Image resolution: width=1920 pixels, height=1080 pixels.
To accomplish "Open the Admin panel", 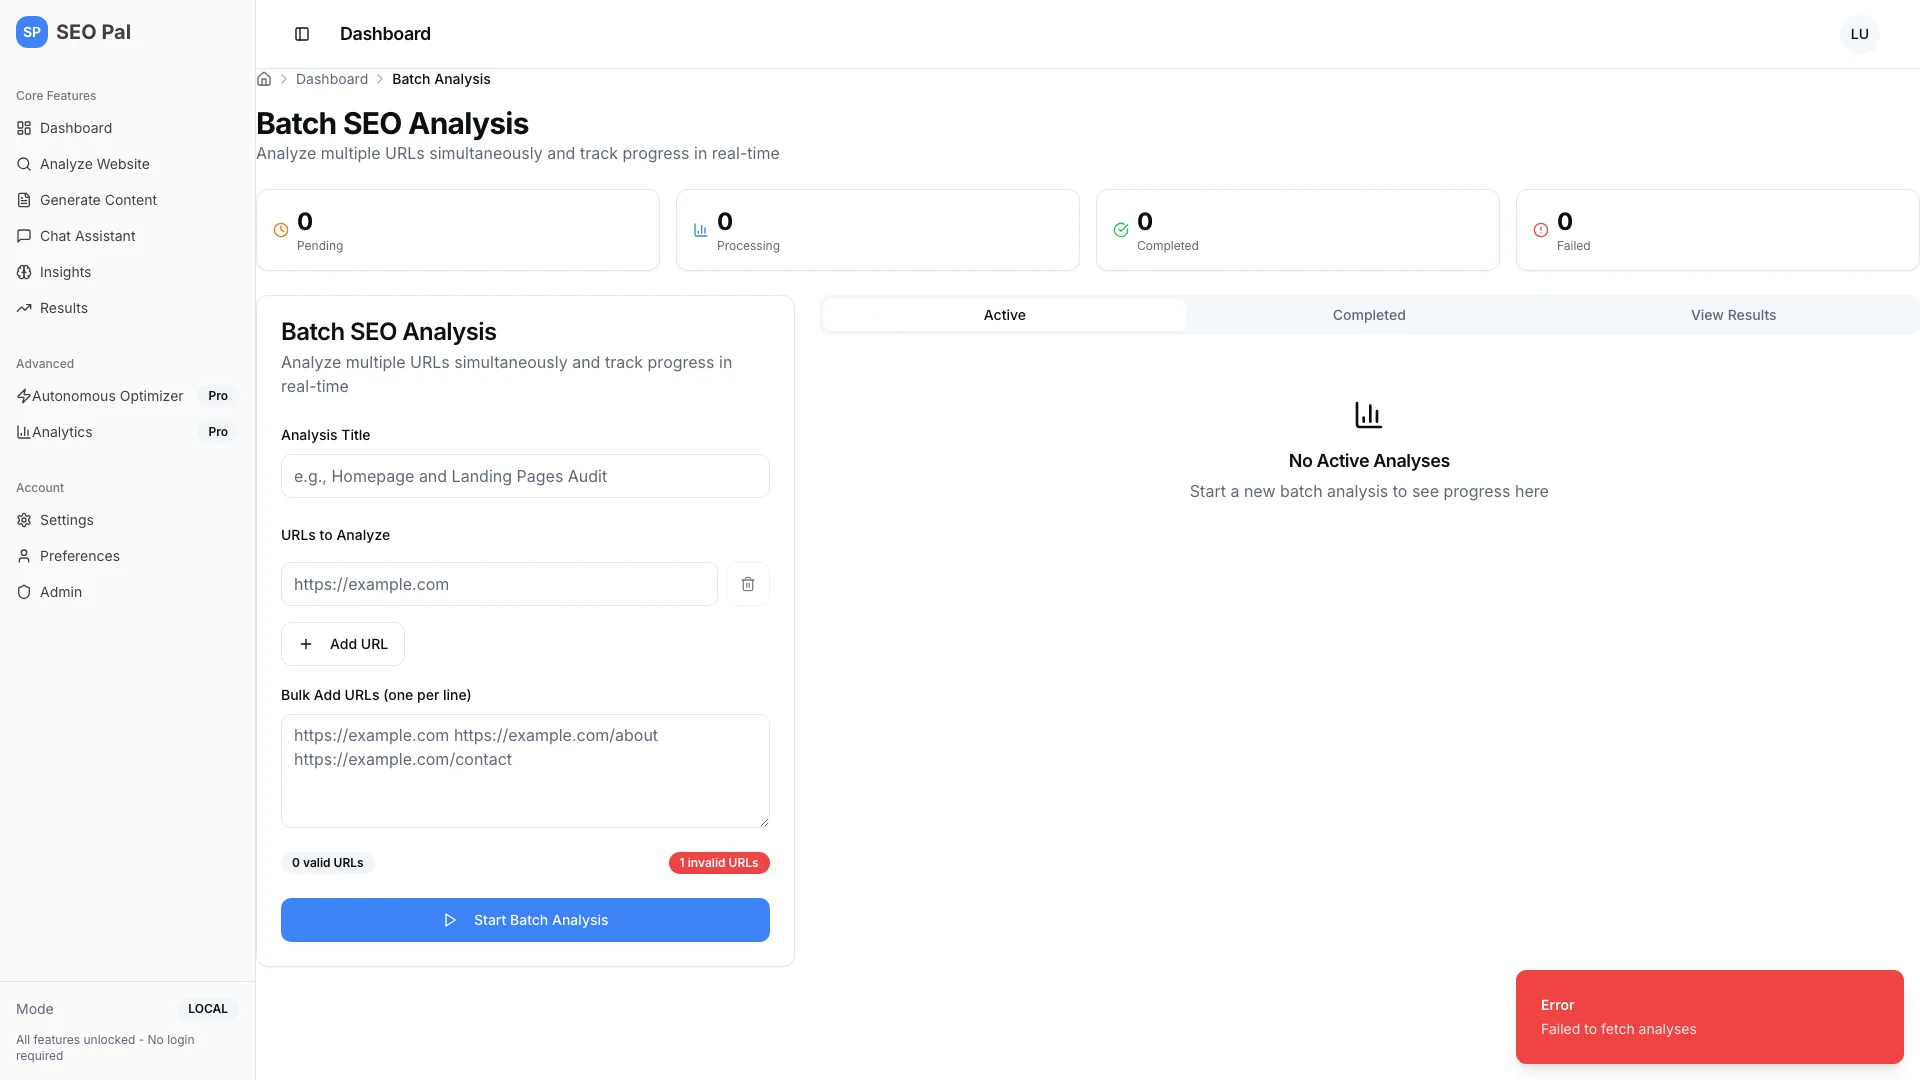I will click(x=61, y=591).
